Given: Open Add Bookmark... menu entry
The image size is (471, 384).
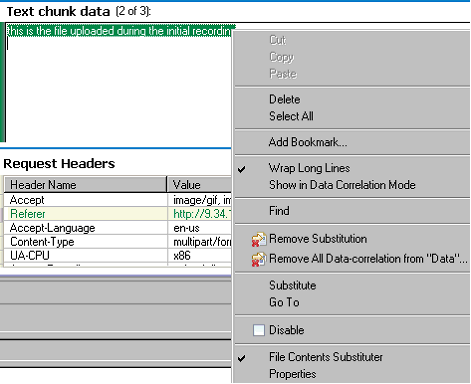Looking at the screenshot, I should [x=308, y=142].
